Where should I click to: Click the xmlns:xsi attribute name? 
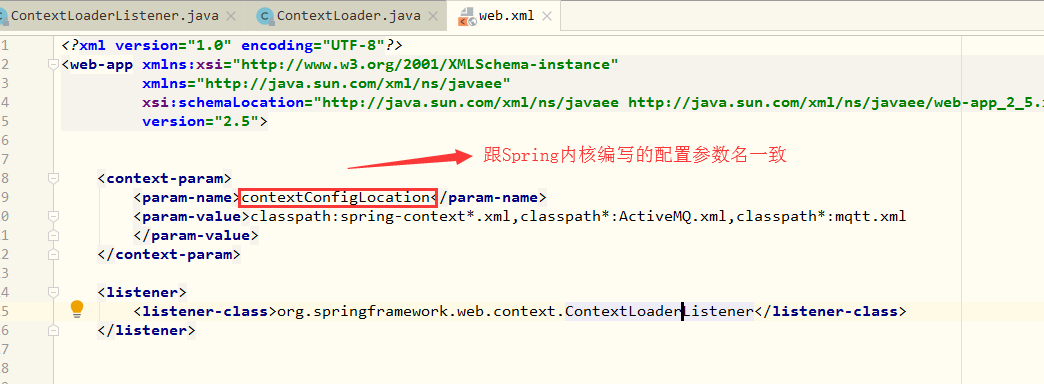182,65
